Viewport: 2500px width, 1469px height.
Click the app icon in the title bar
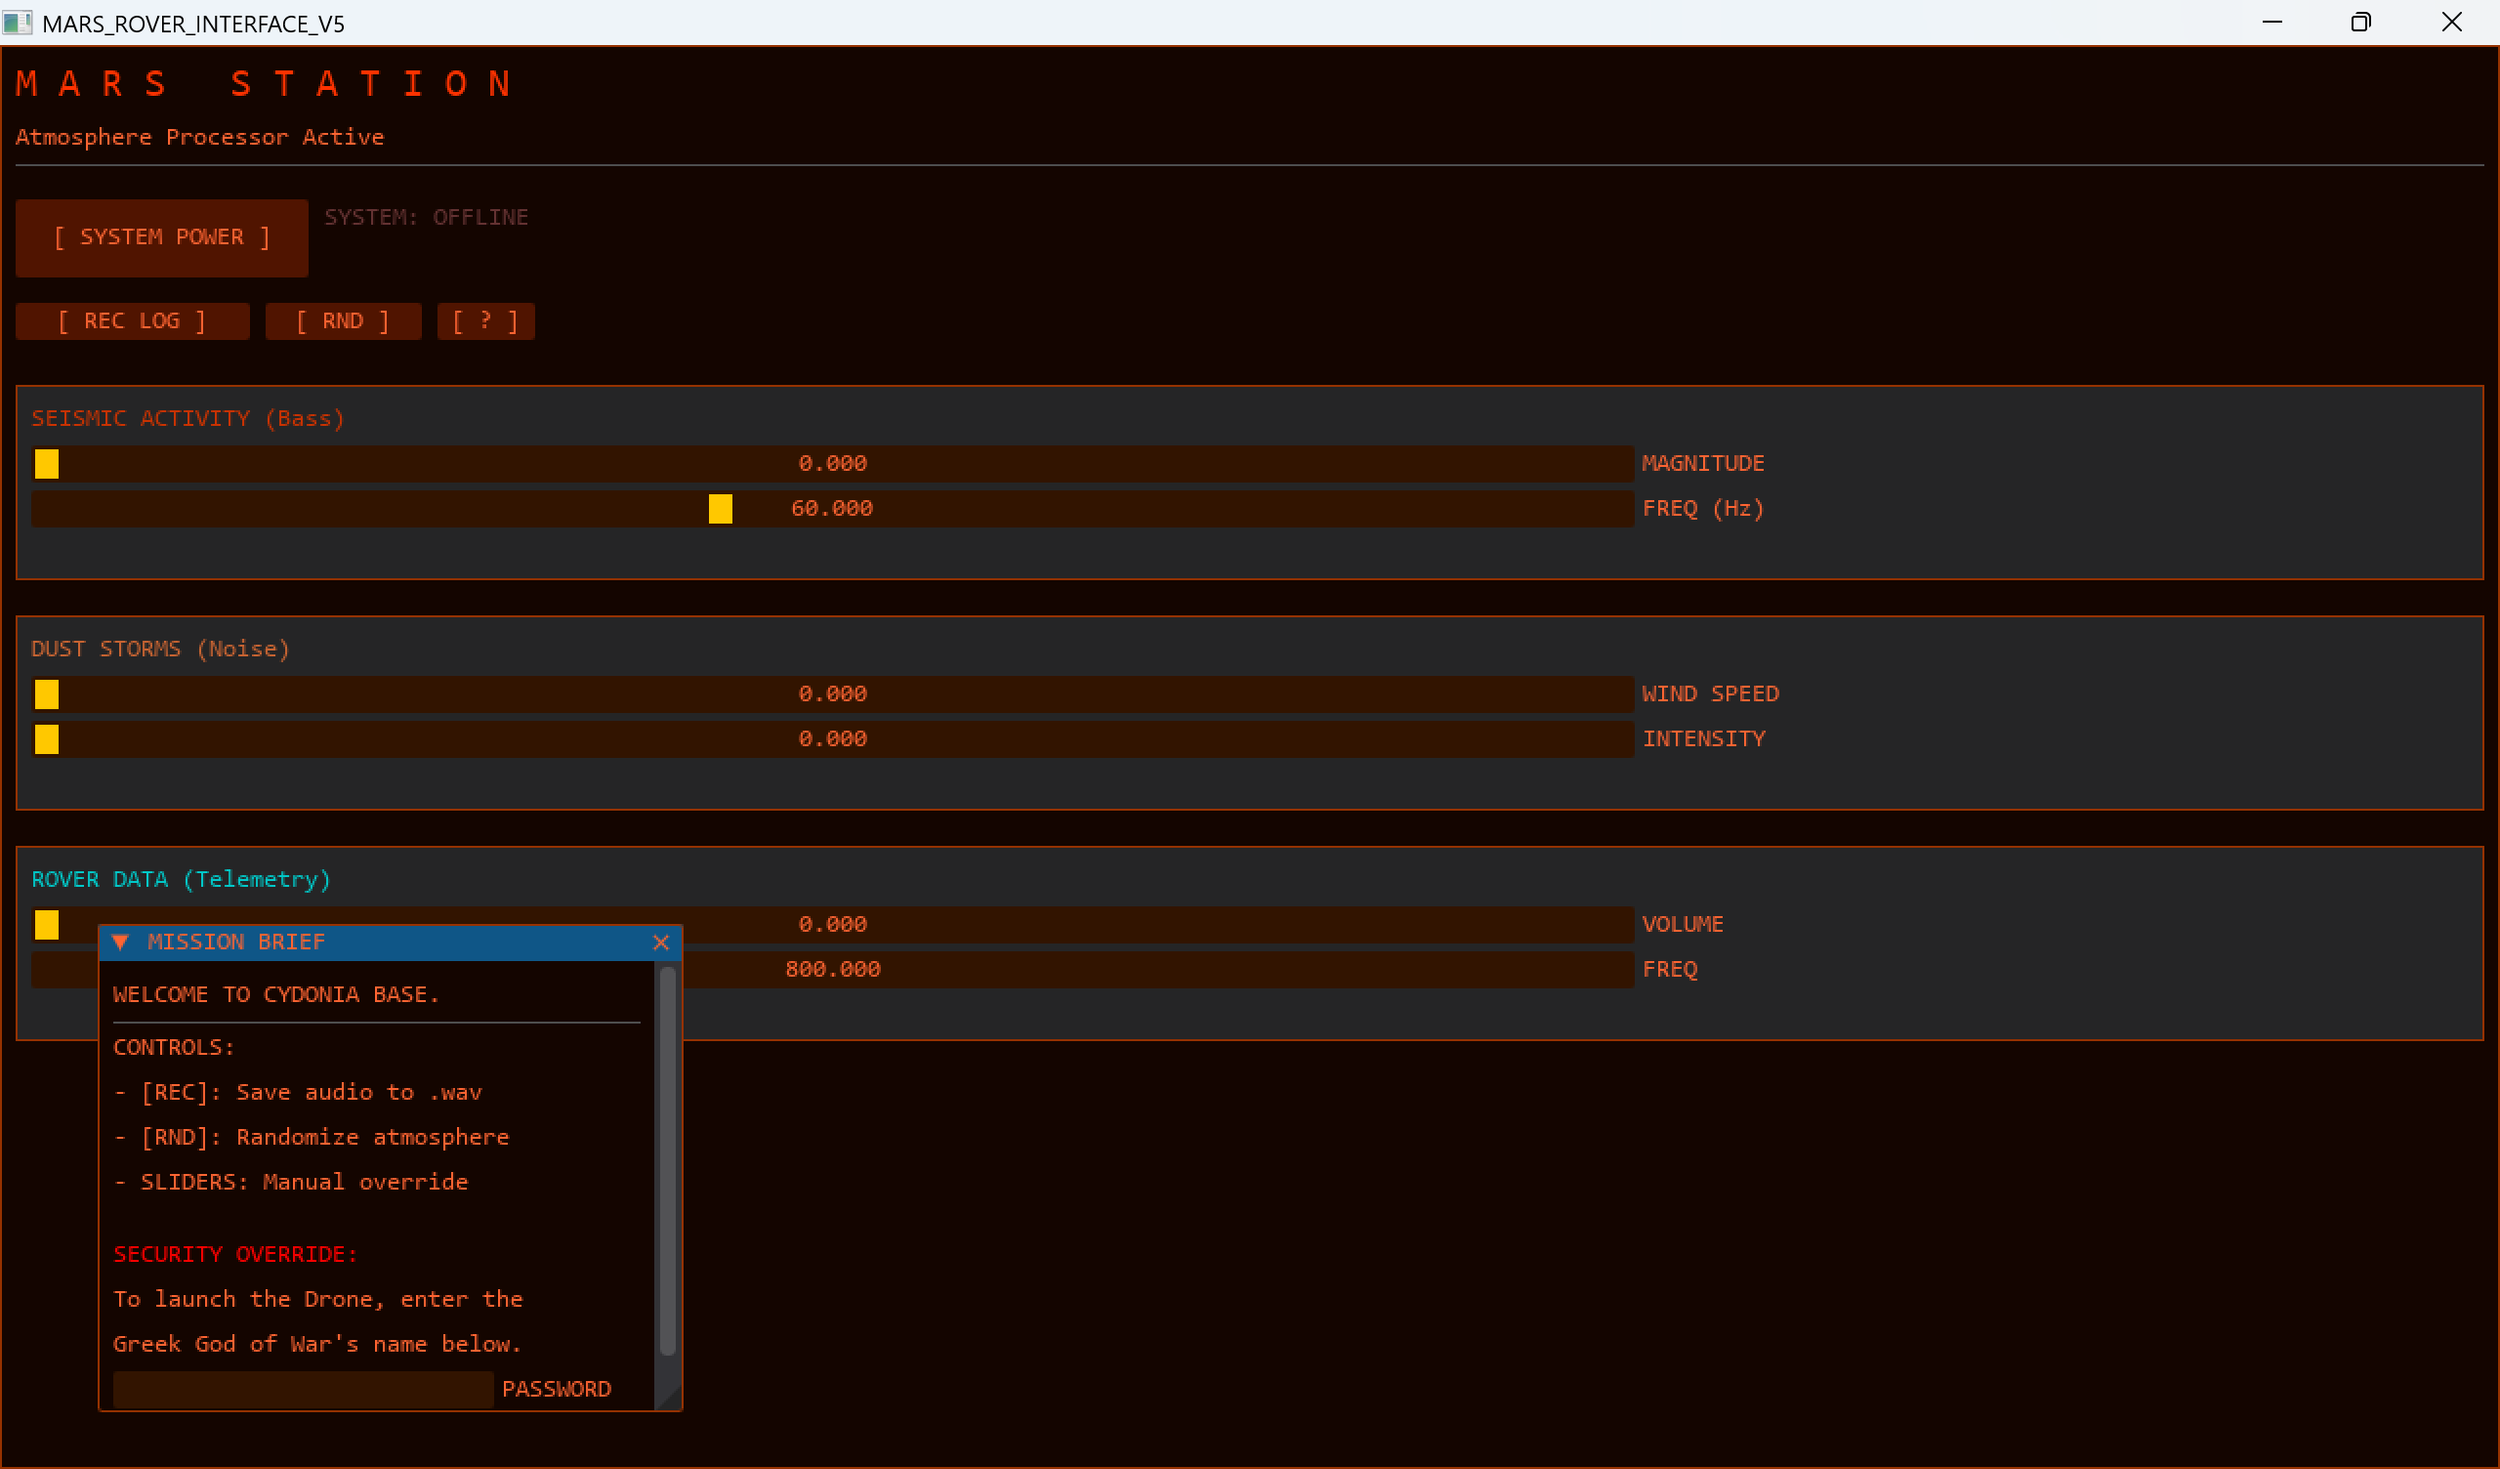click(19, 22)
